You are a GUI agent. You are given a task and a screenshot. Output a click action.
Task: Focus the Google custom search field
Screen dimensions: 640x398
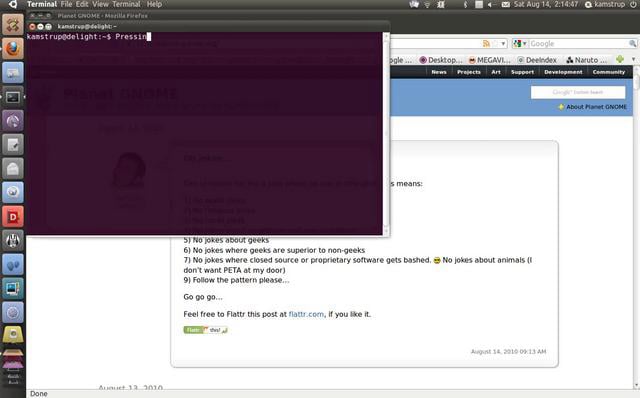point(578,92)
